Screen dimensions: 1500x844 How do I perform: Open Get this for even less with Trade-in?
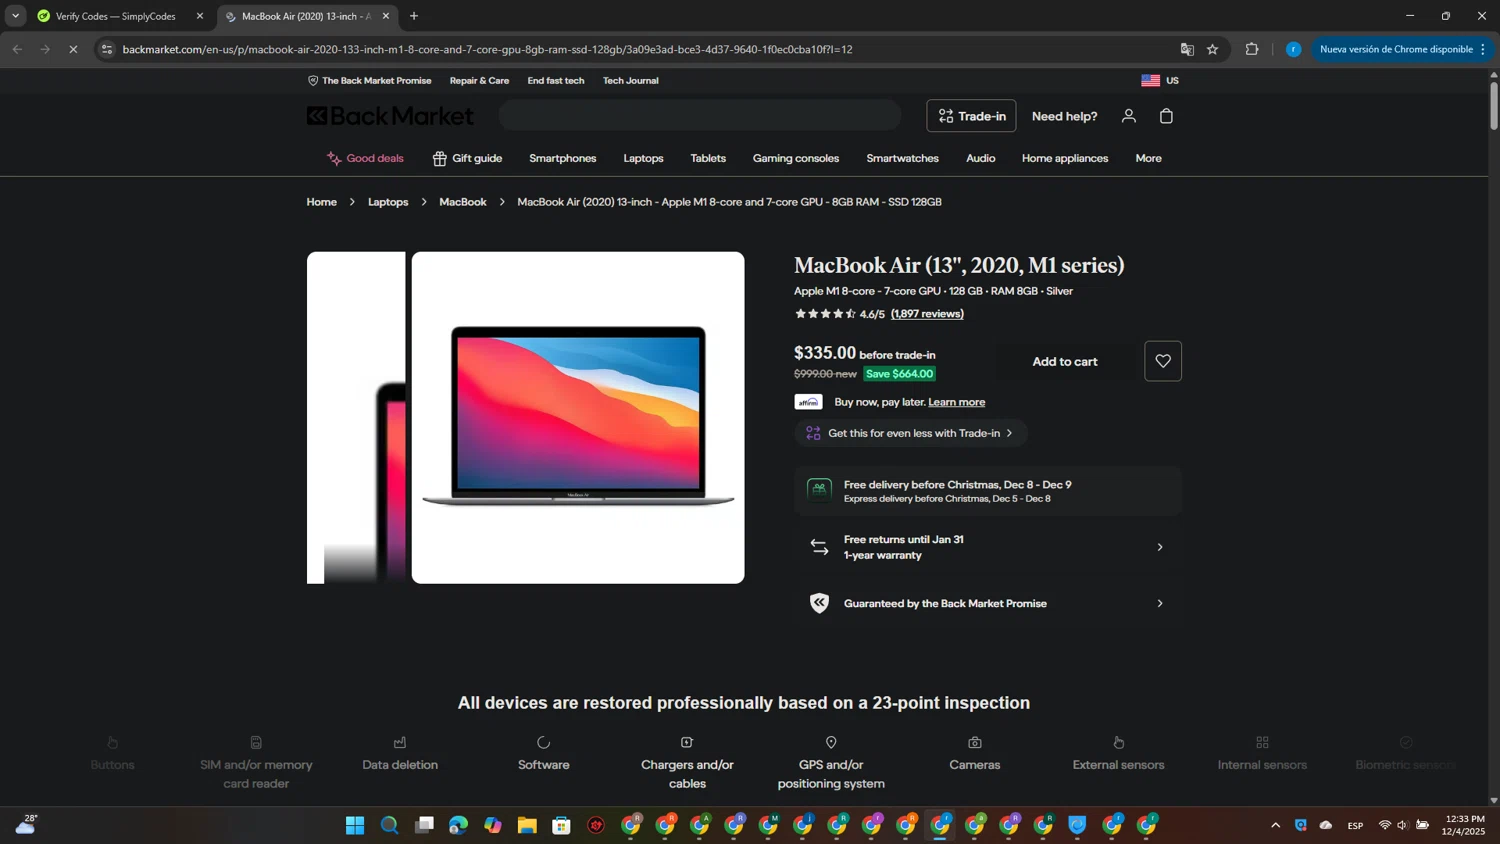click(911, 433)
